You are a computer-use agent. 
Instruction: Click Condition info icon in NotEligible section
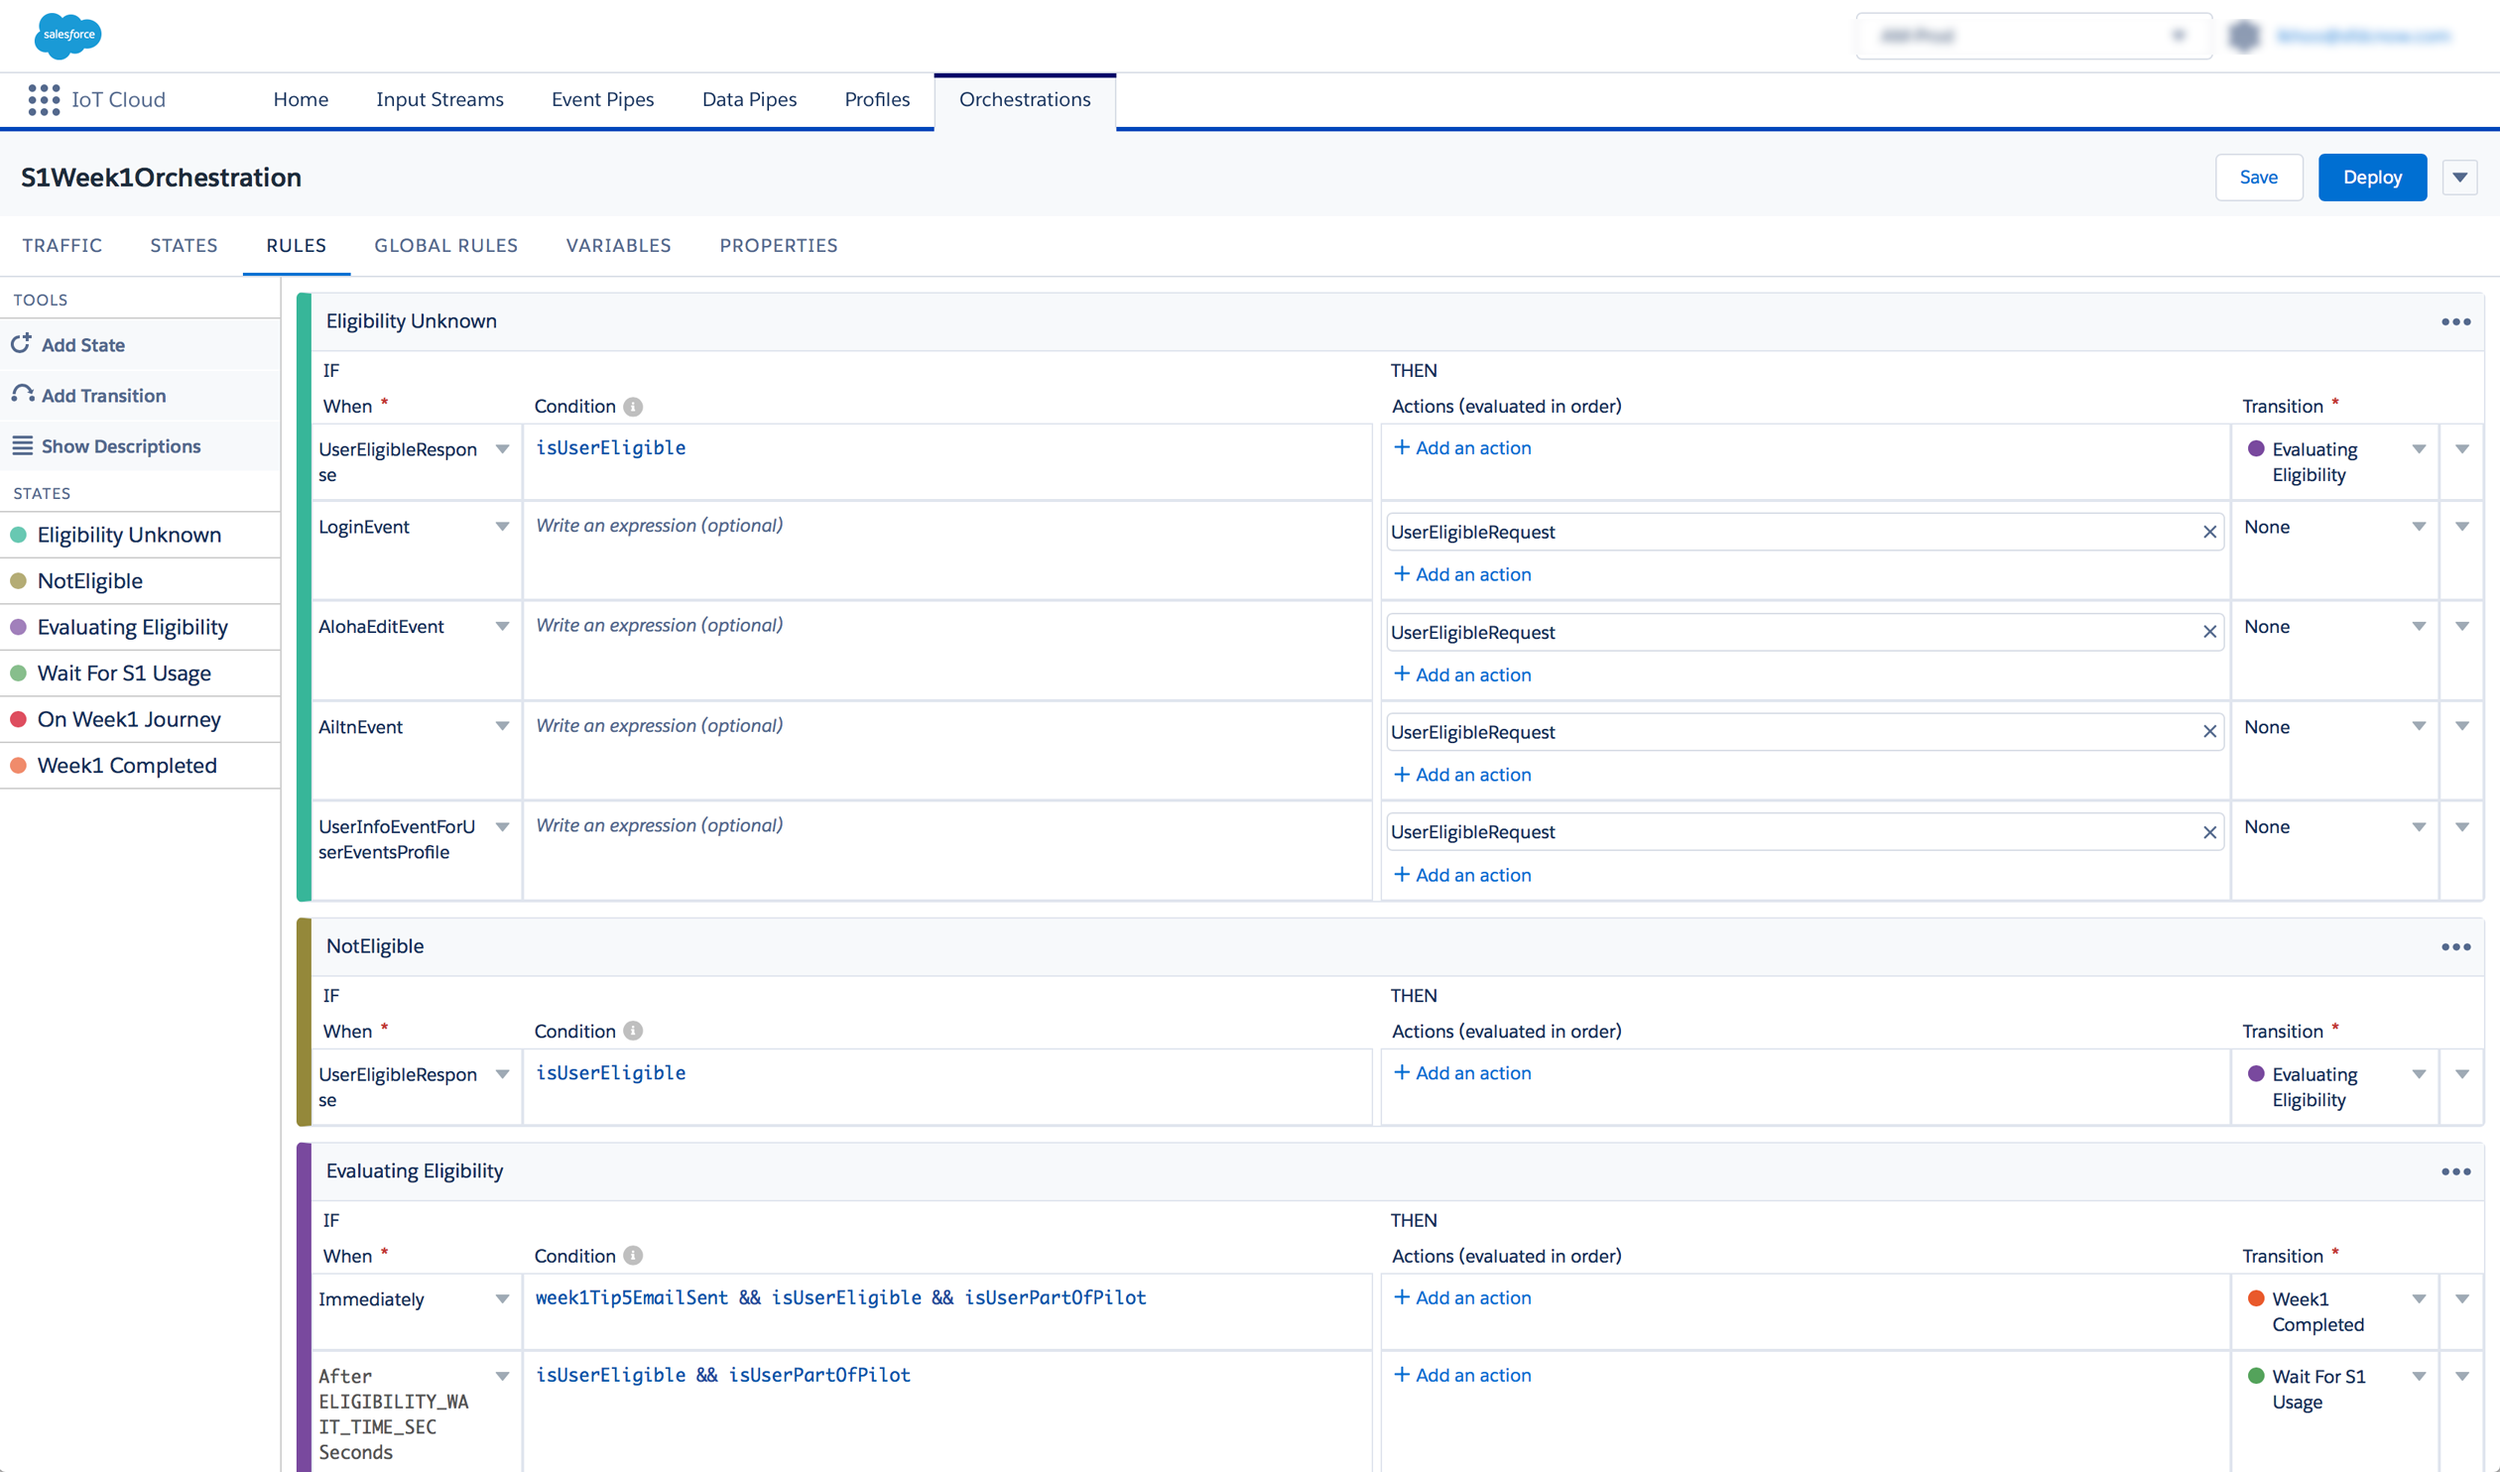[633, 1031]
